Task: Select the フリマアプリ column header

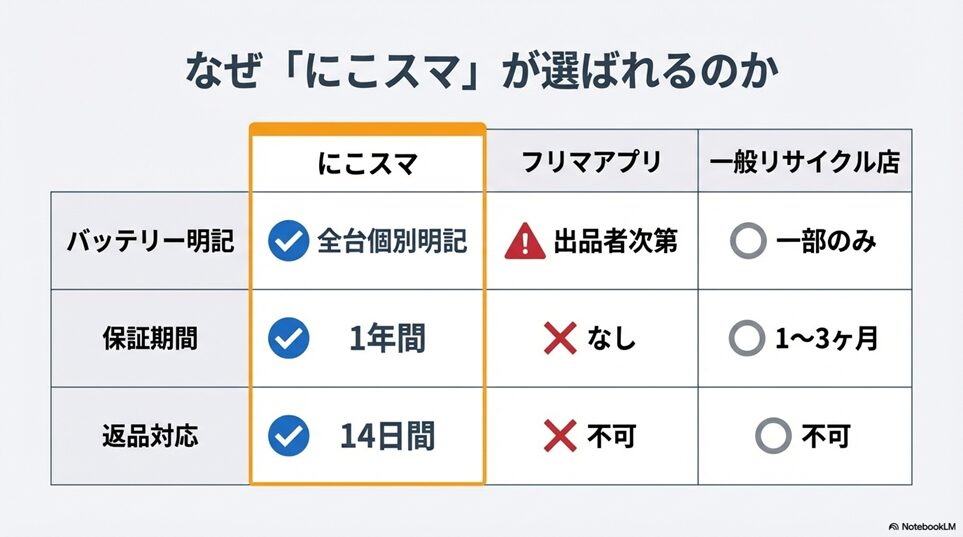Action: pos(593,161)
